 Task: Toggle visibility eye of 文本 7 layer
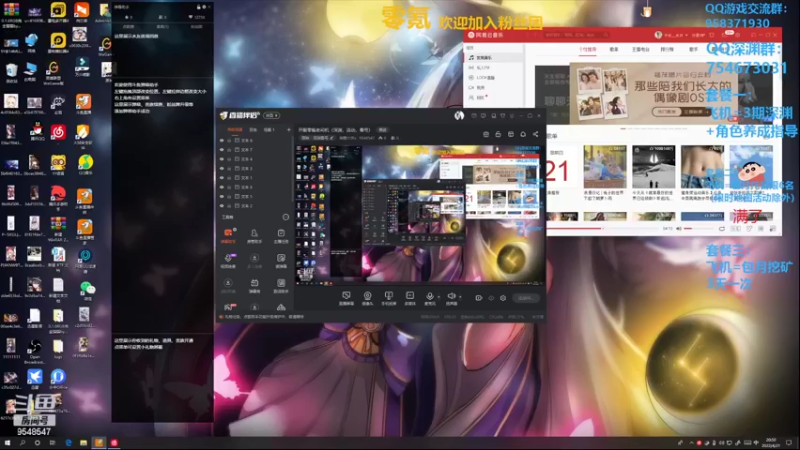222,150
